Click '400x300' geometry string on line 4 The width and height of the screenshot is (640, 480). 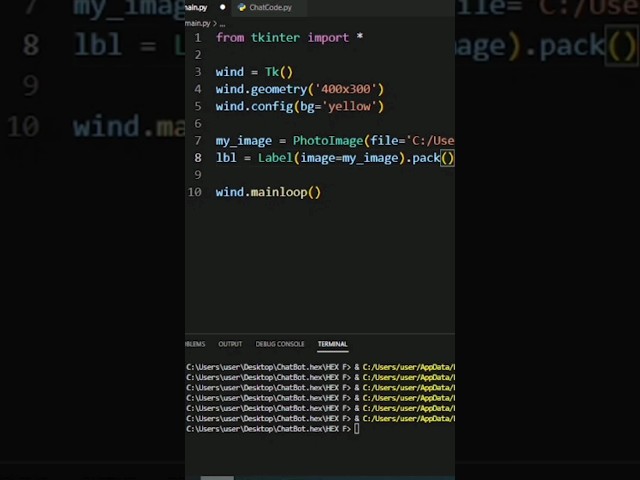point(346,89)
